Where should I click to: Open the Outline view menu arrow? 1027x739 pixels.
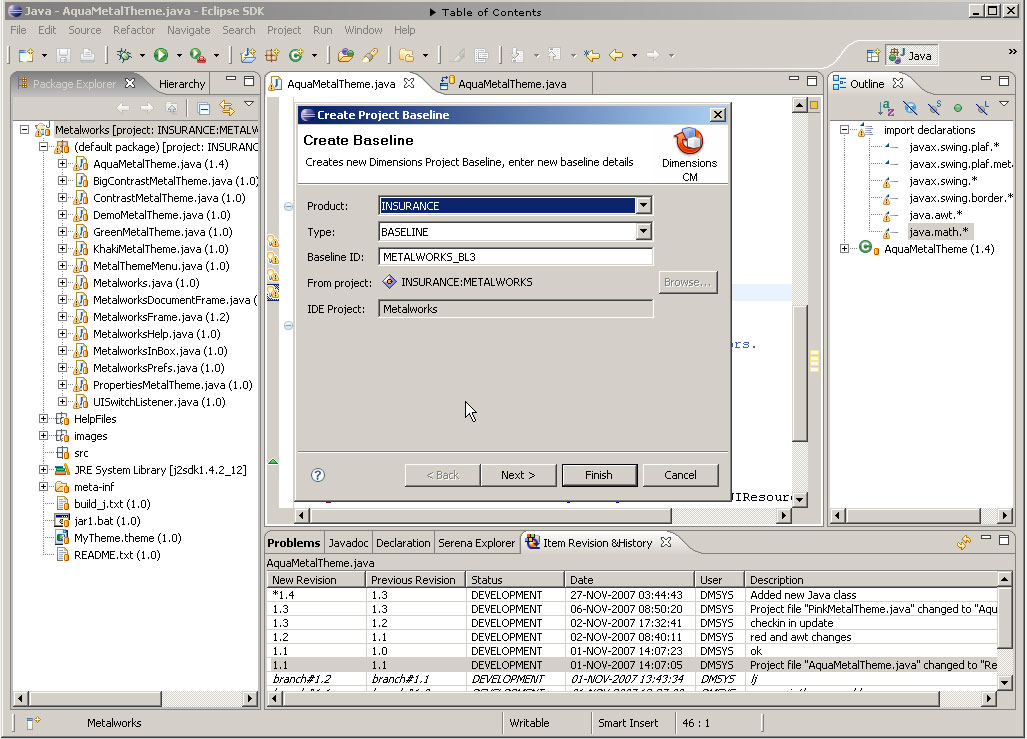coord(1004,104)
